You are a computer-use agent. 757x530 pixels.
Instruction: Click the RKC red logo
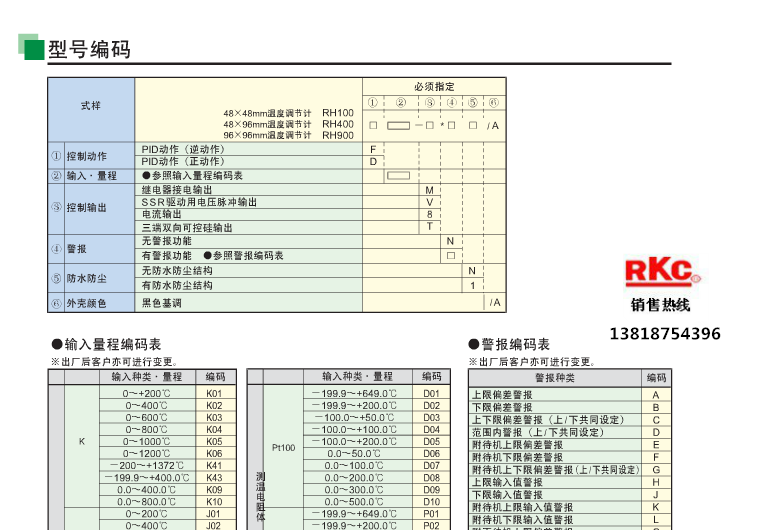click(x=662, y=271)
